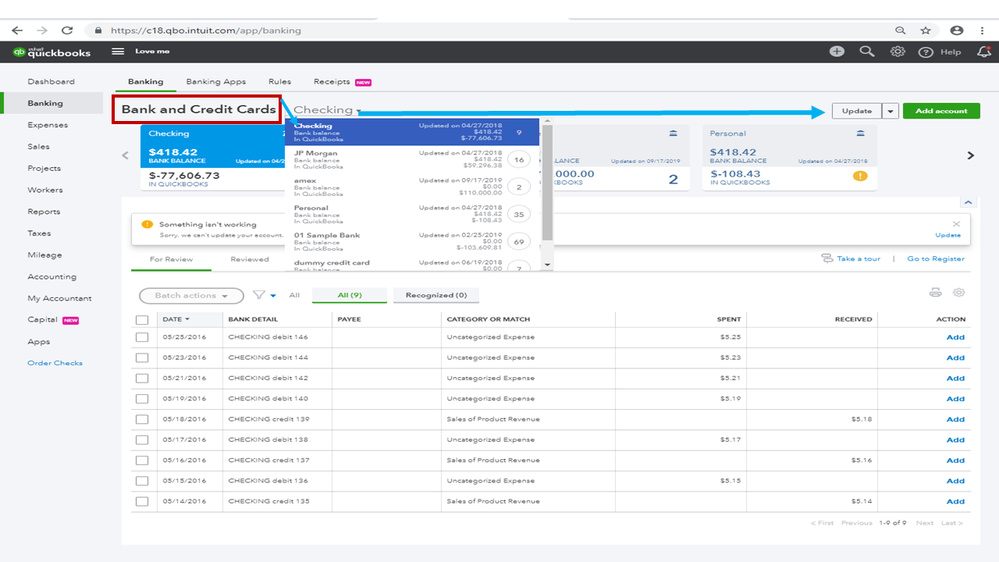Show previous account cards with left arrow
Image resolution: width=999 pixels, height=562 pixels.
tap(126, 155)
